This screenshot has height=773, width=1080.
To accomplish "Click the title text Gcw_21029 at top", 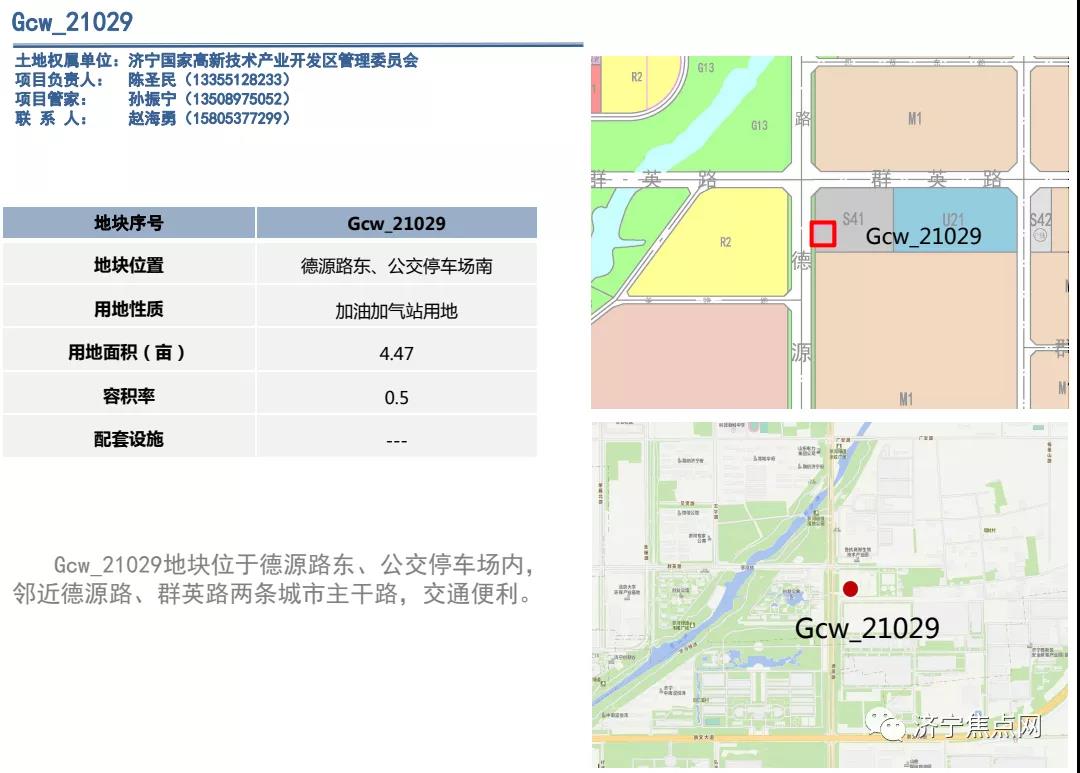I will (x=72, y=22).
